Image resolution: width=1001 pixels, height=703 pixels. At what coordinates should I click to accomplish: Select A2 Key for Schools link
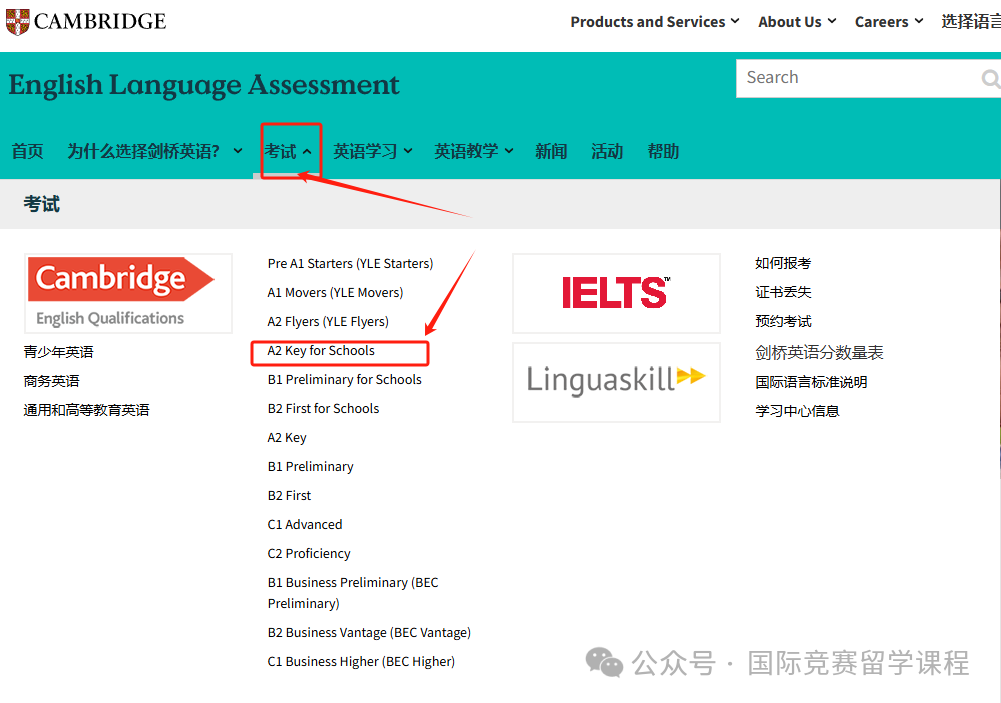point(321,351)
